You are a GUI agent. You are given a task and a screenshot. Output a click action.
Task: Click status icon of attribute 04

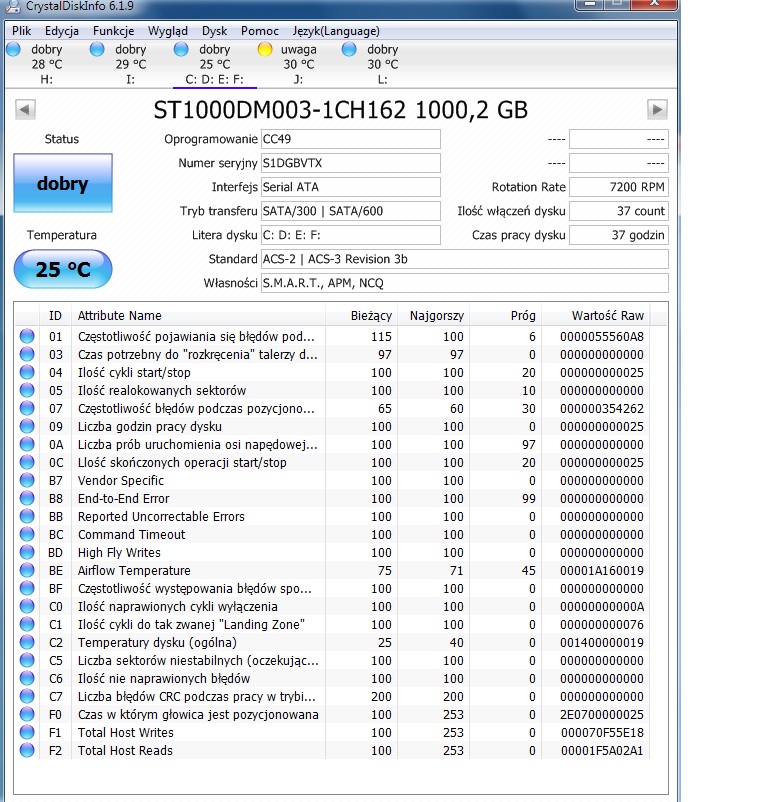(27, 372)
